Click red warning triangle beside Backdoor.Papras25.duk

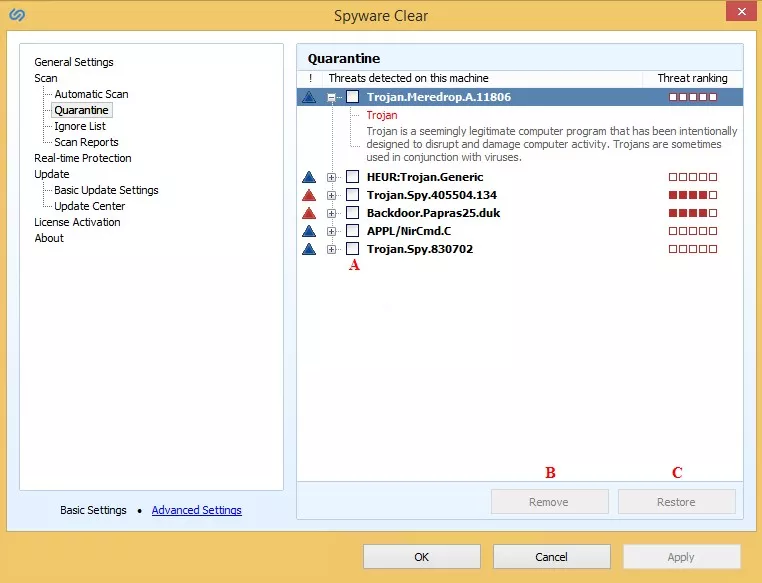click(x=309, y=213)
